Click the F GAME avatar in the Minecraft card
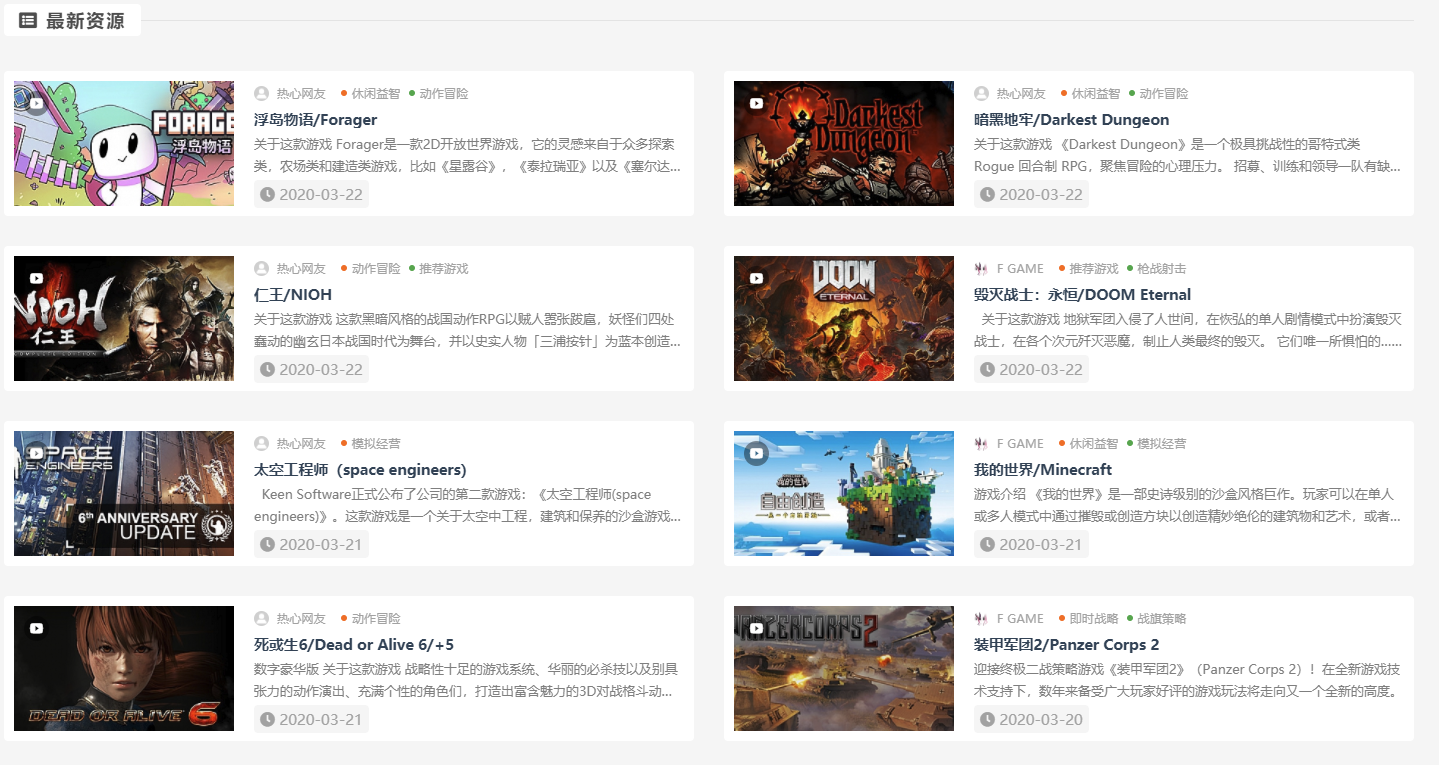This screenshot has width=1439, height=765. coord(982,444)
